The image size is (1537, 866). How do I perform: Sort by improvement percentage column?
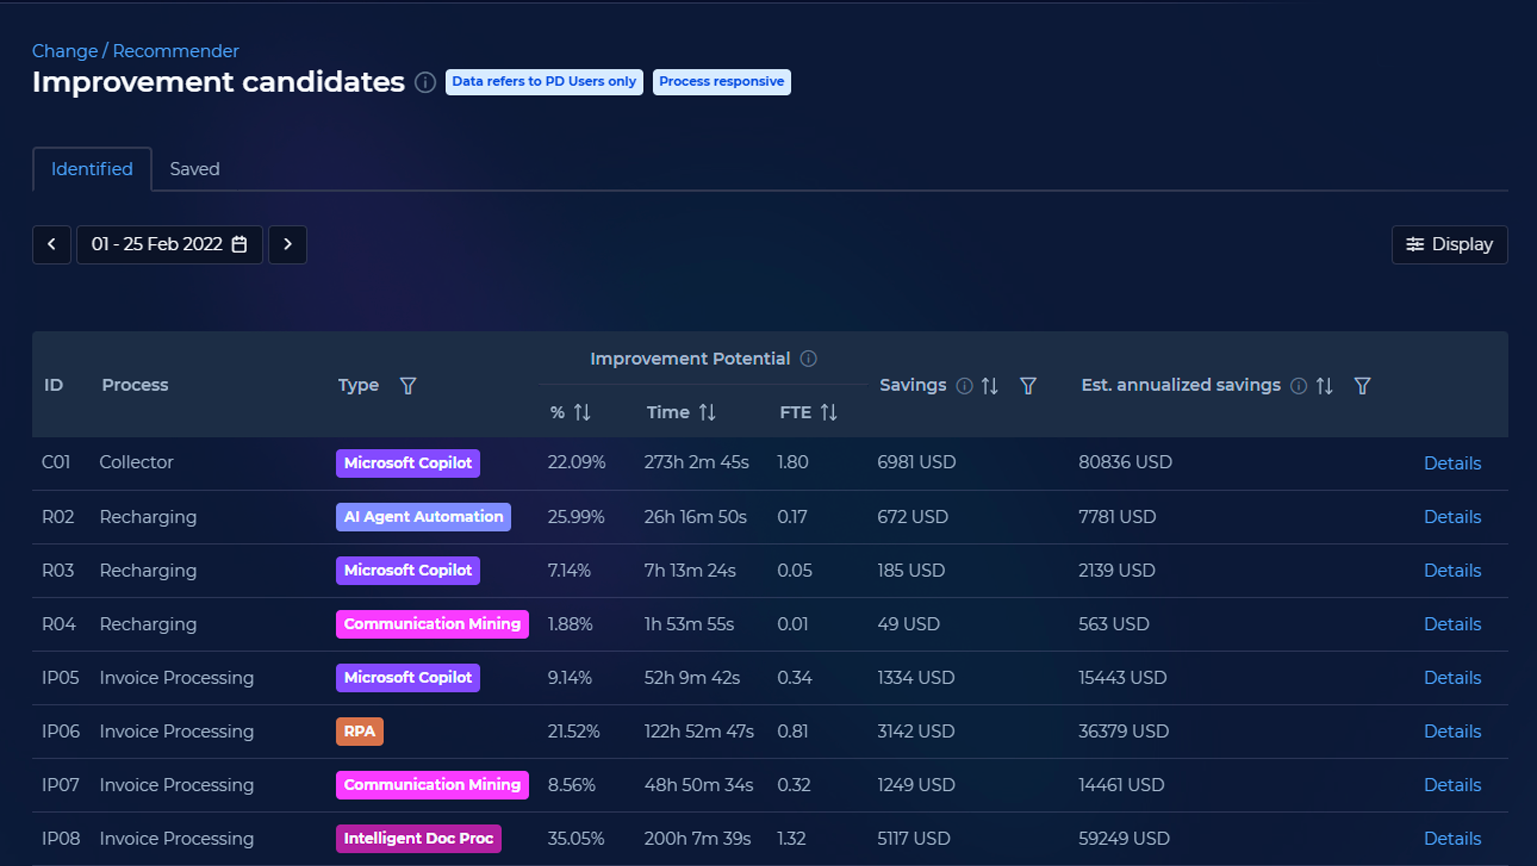tap(583, 412)
